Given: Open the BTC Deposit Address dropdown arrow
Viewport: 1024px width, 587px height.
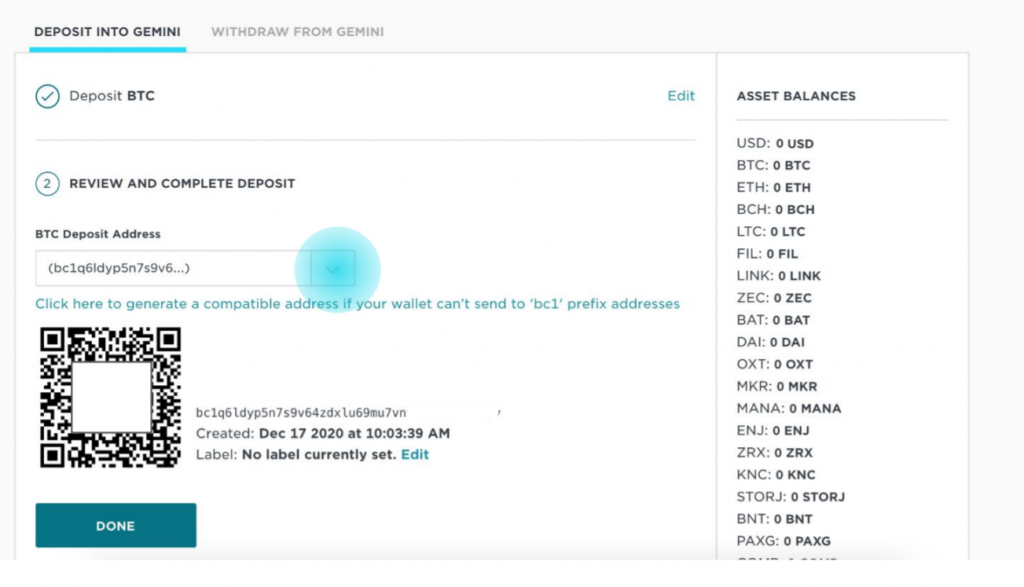Looking at the screenshot, I should coord(333,268).
